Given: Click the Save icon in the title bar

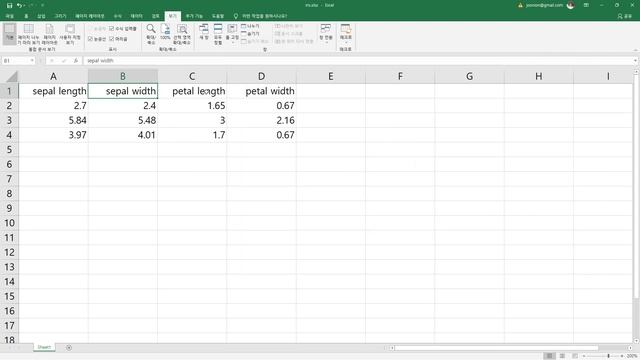Looking at the screenshot, I should tap(9, 5).
